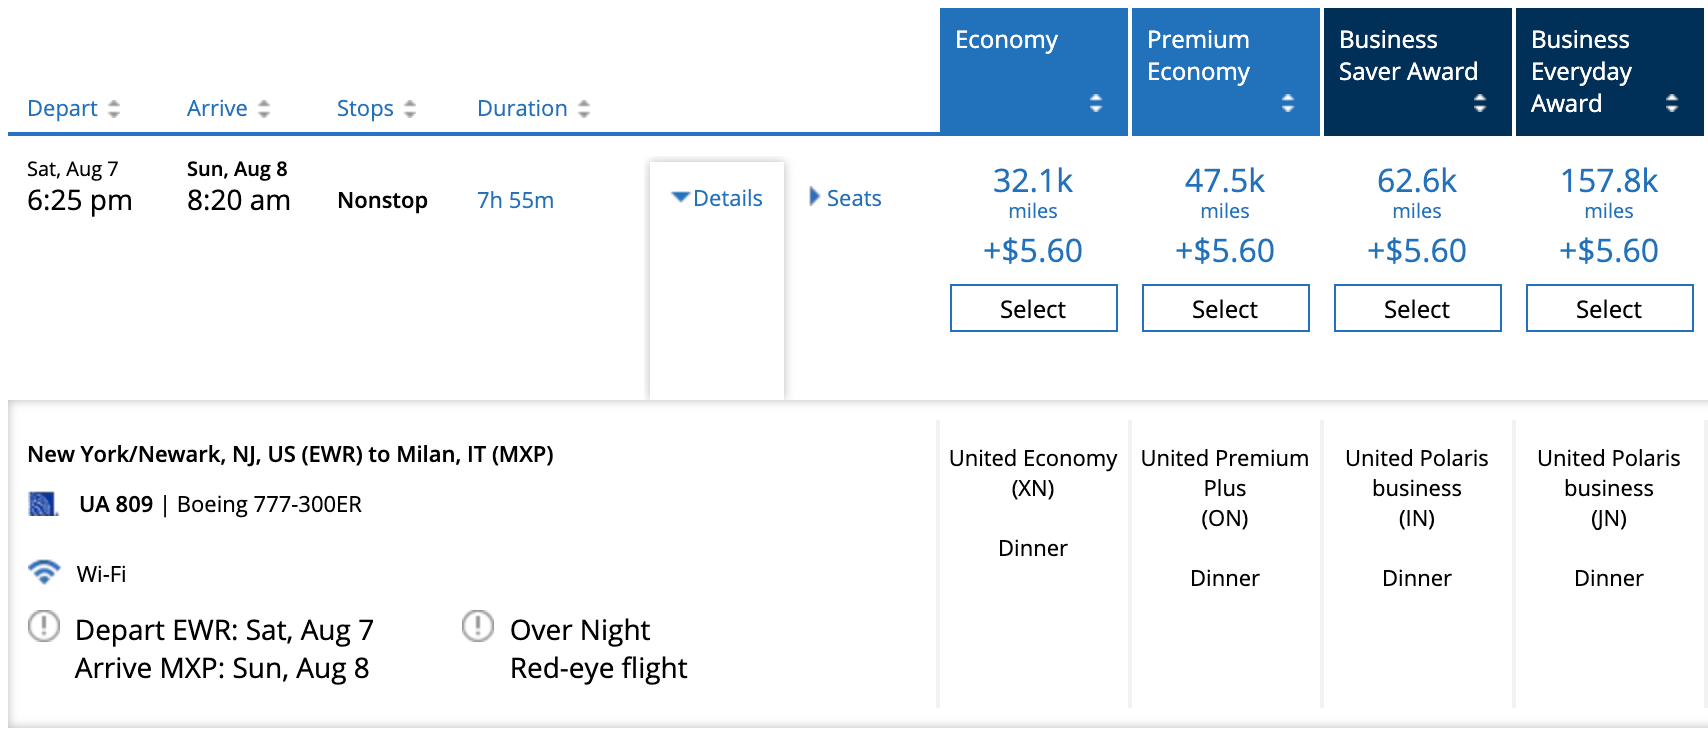The width and height of the screenshot is (1708, 730).
Task: Click the Wi-Fi amenity icon
Action: coord(42,573)
